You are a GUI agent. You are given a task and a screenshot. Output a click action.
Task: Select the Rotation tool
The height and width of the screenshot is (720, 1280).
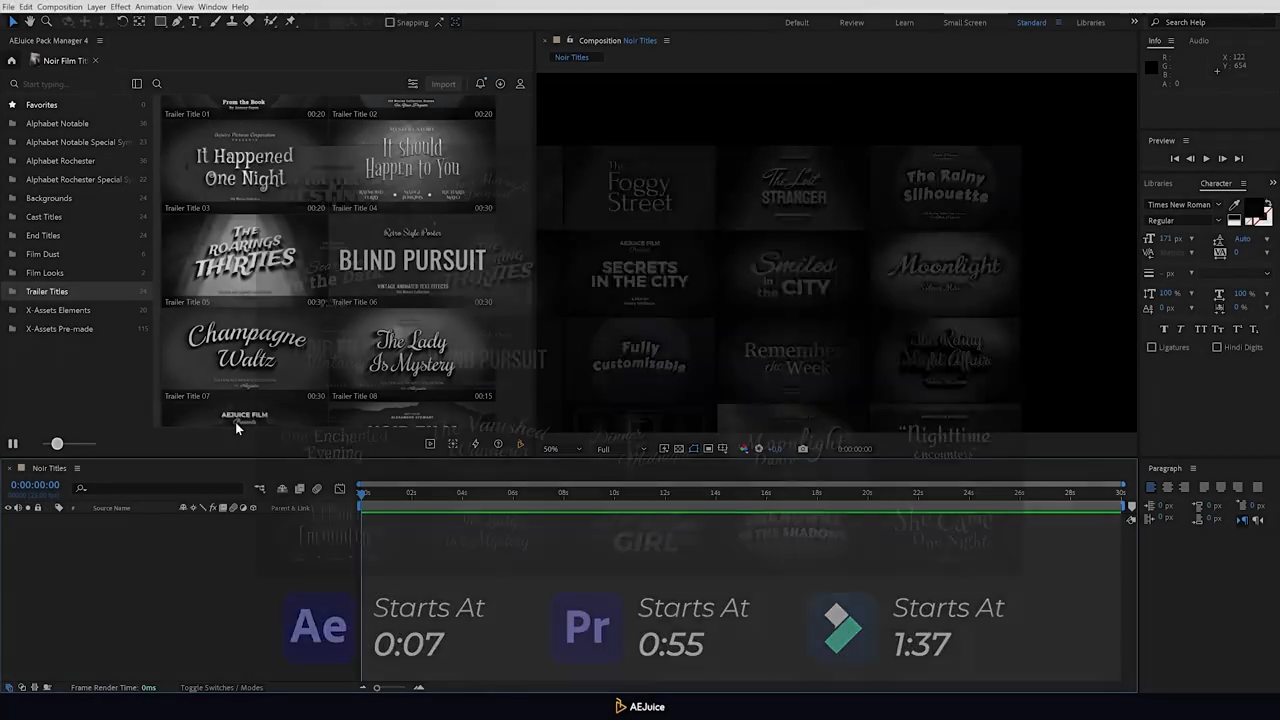click(121, 21)
